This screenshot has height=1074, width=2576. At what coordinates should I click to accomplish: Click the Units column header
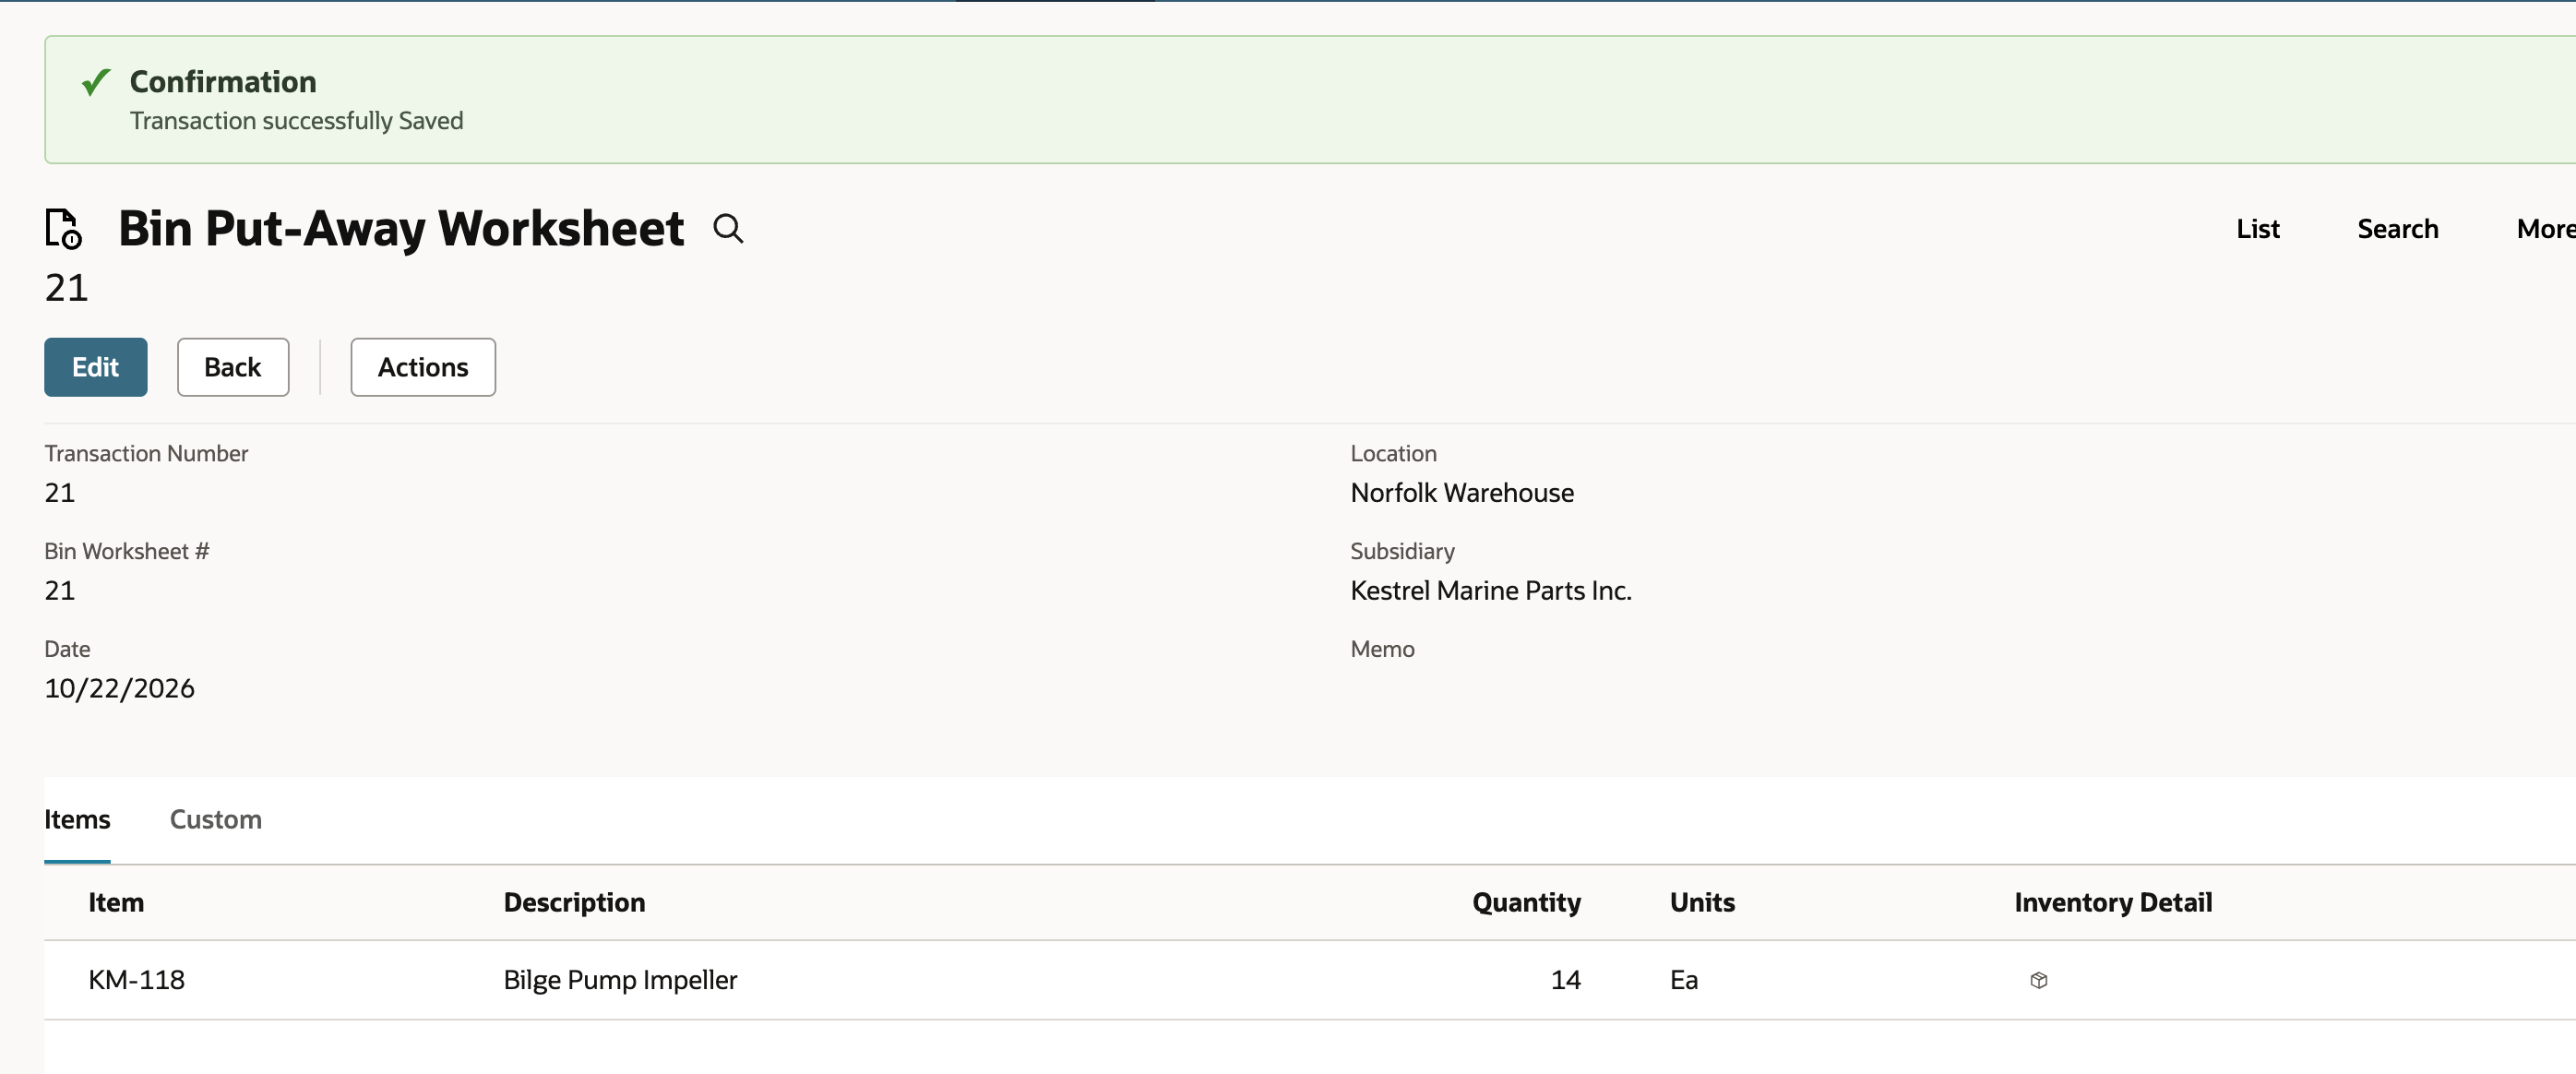1702,902
